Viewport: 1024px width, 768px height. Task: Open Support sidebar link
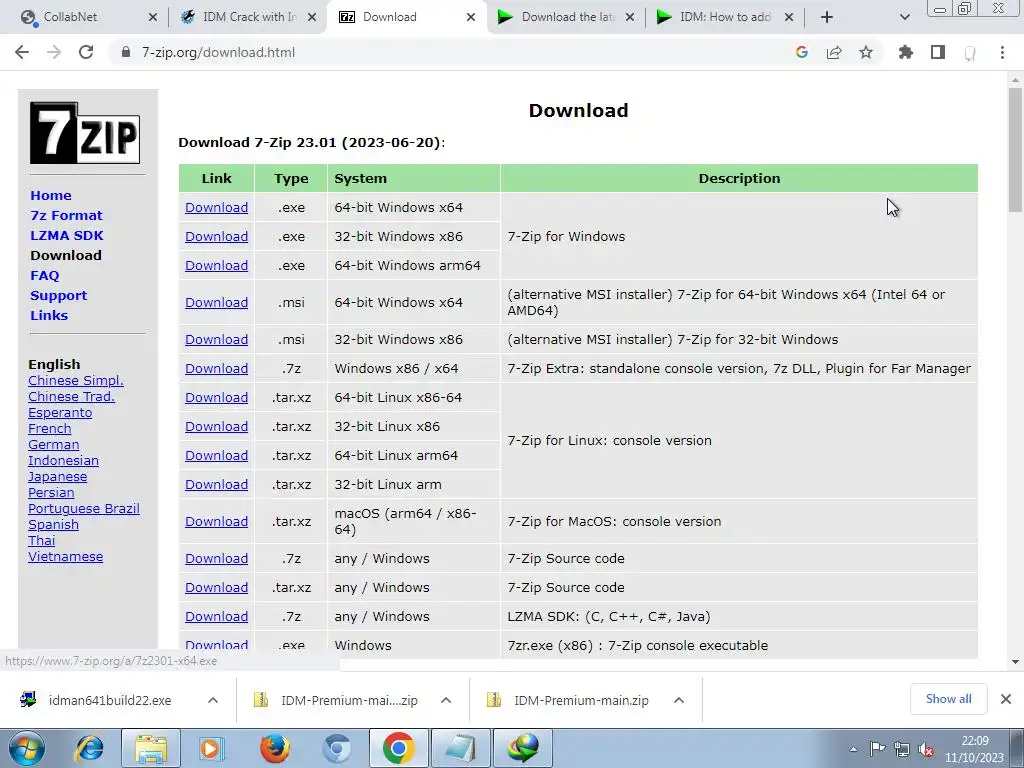[x=58, y=295]
